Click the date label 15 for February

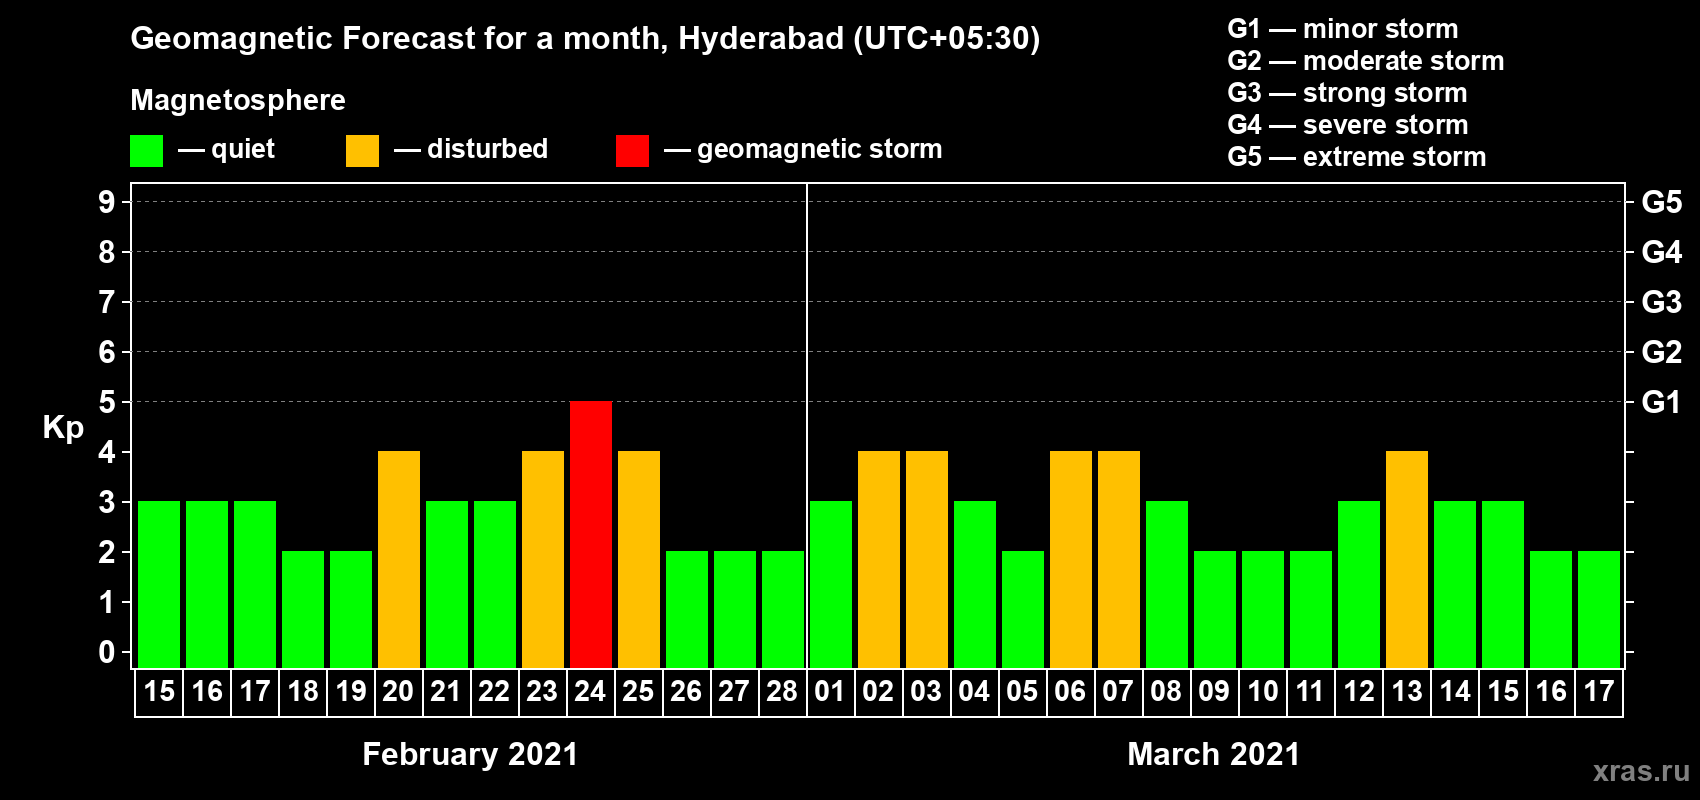[158, 692]
